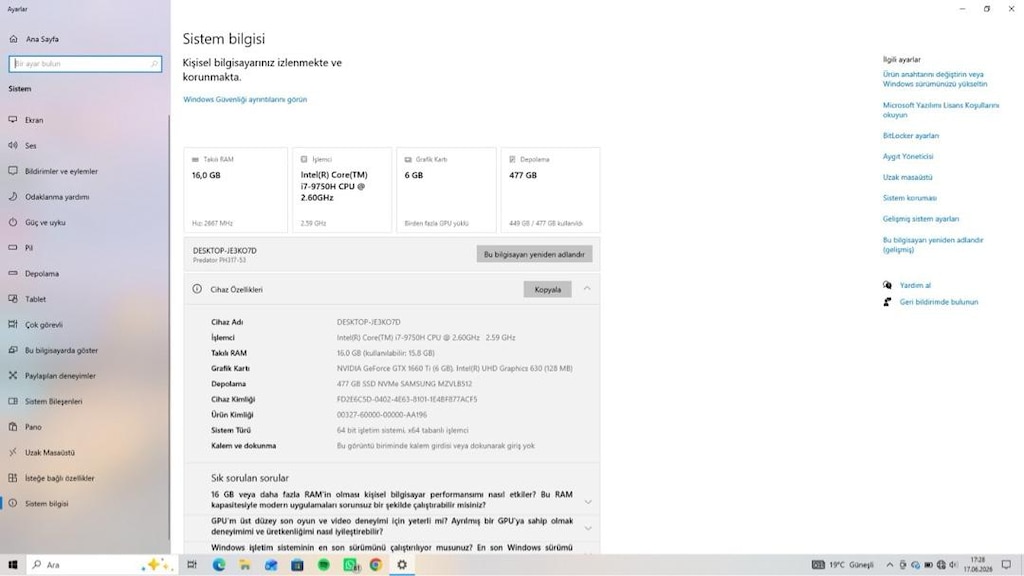Open BitLocker ayarları link

910,136
